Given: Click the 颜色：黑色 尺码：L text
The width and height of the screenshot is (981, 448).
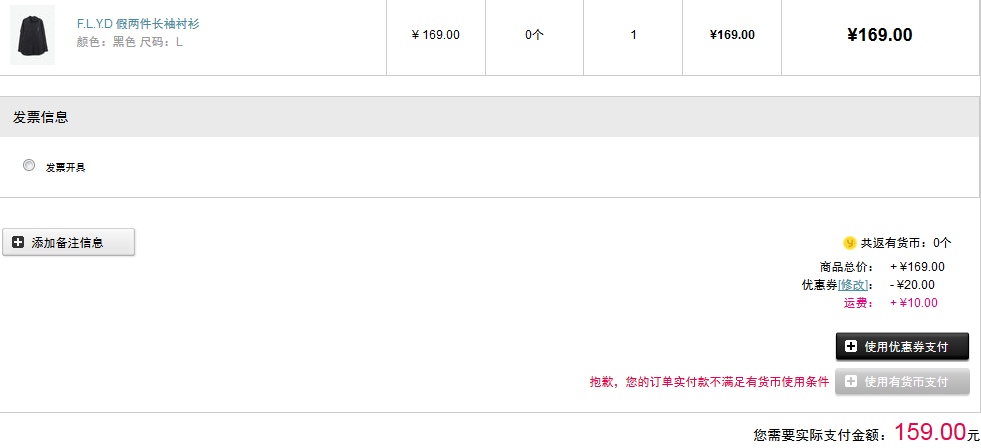Looking at the screenshot, I should (130, 43).
